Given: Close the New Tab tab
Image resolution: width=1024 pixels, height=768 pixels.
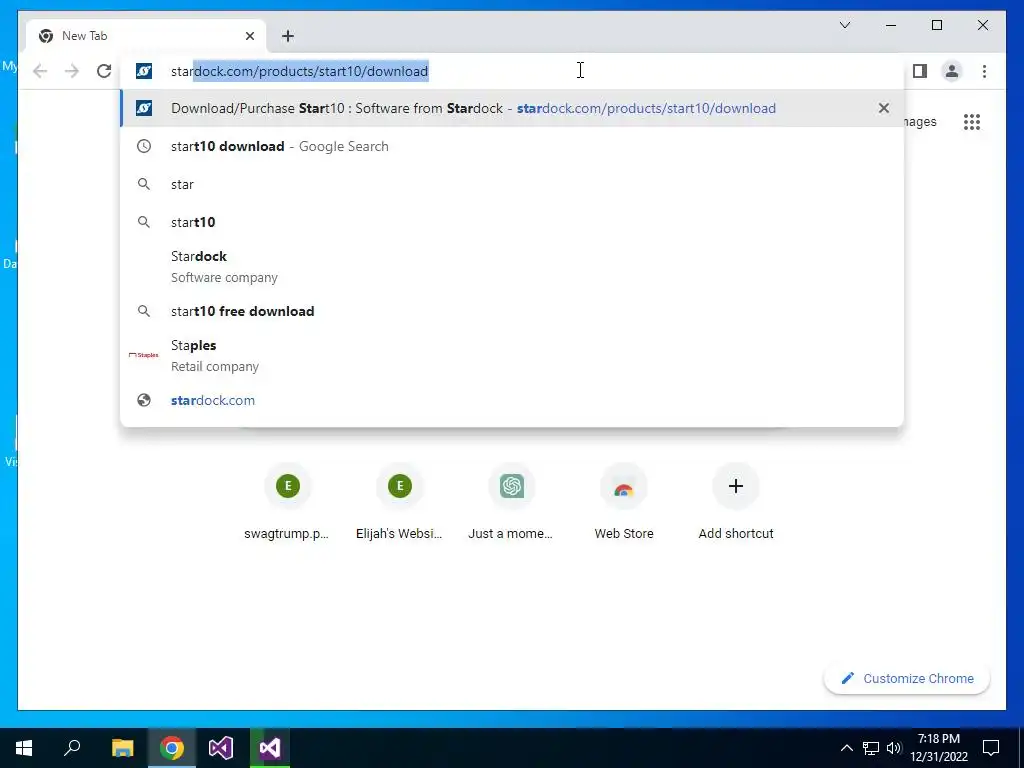Looking at the screenshot, I should click(249, 36).
